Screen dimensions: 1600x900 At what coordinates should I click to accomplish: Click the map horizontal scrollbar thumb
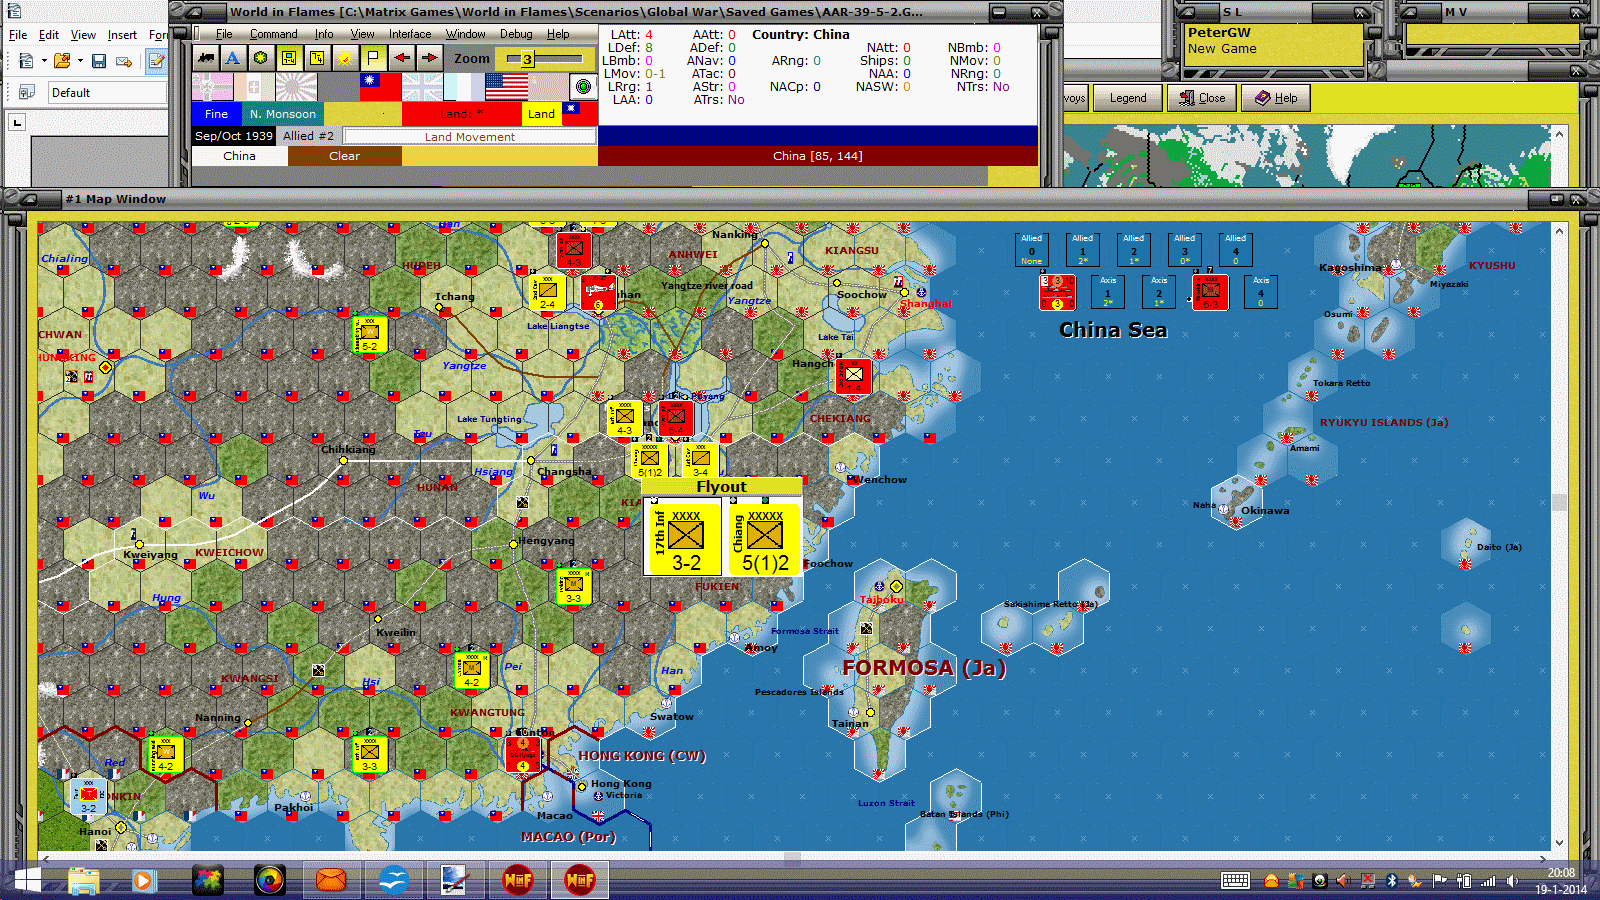(792, 858)
